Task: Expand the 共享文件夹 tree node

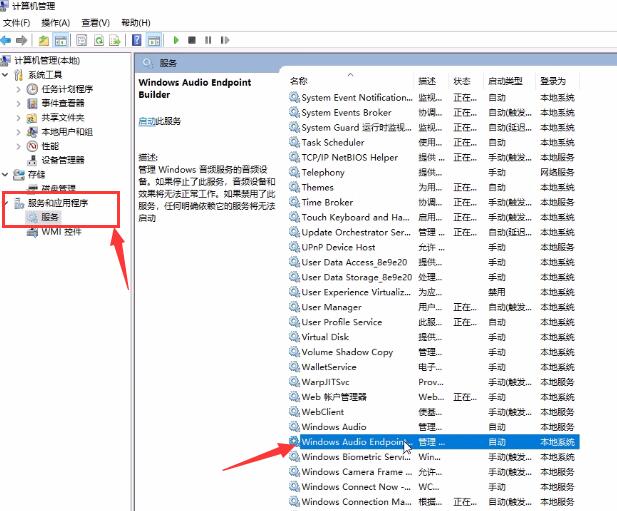Action: click(18, 118)
